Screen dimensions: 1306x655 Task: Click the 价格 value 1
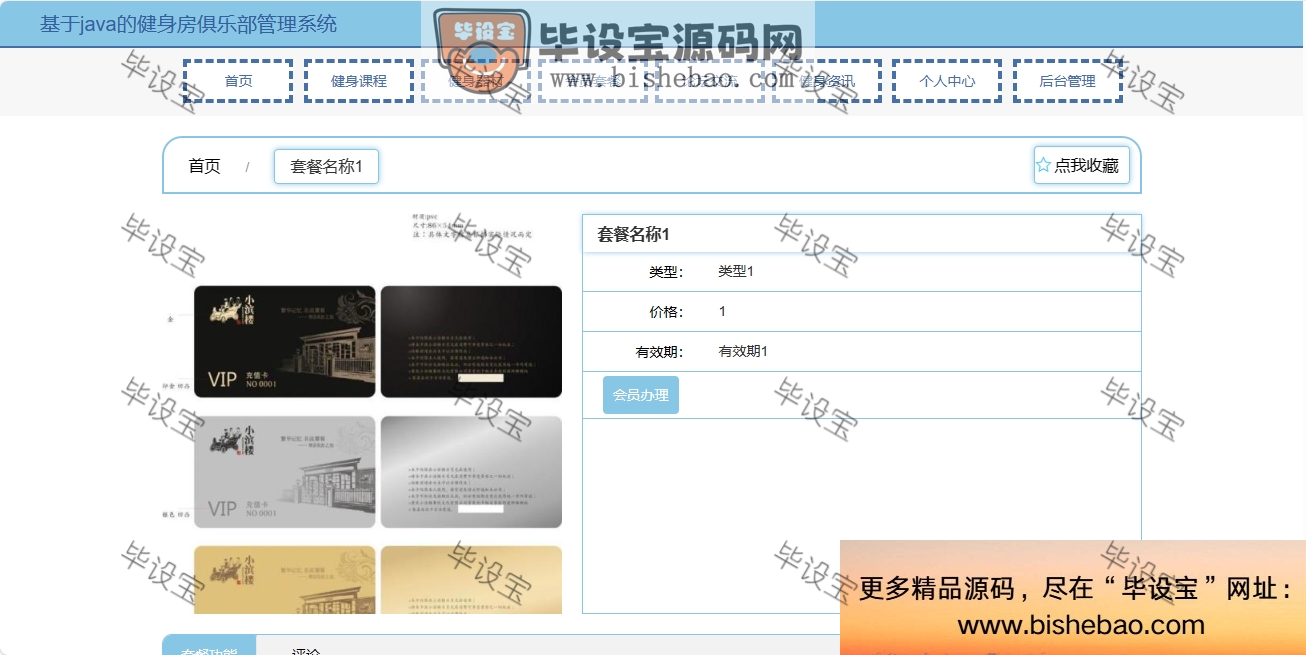tap(722, 312)
